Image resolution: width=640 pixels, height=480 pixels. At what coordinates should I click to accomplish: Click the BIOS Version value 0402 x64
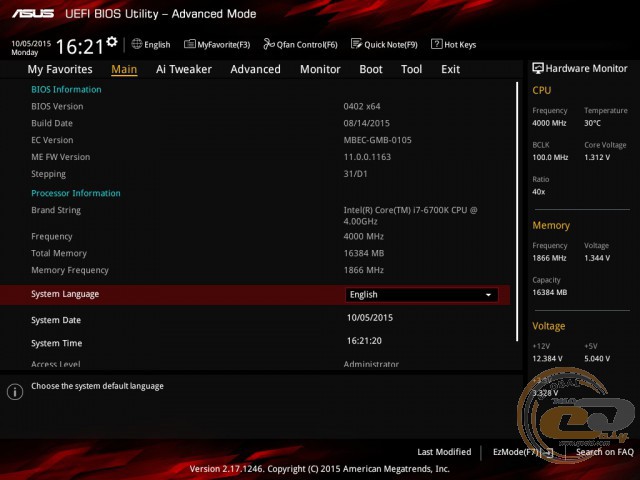coord(362,107)
